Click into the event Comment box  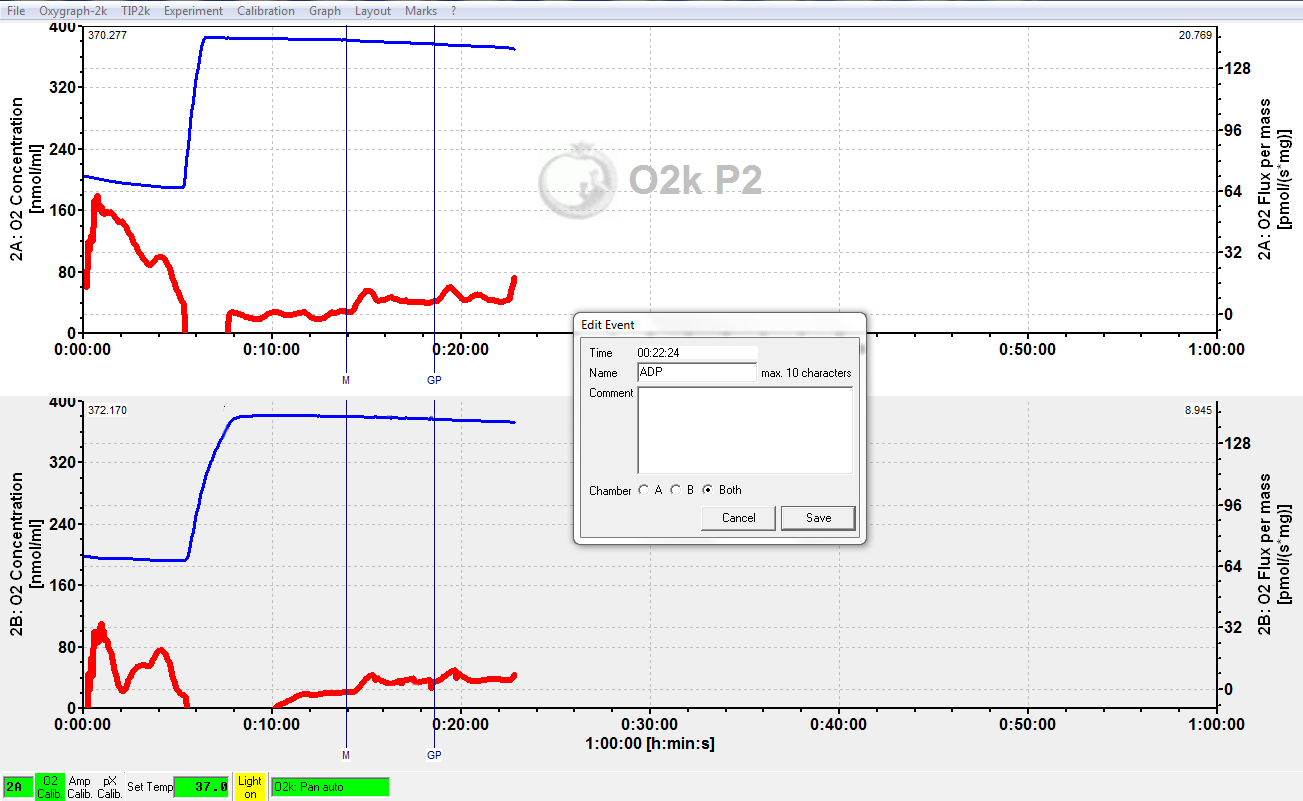745,430
